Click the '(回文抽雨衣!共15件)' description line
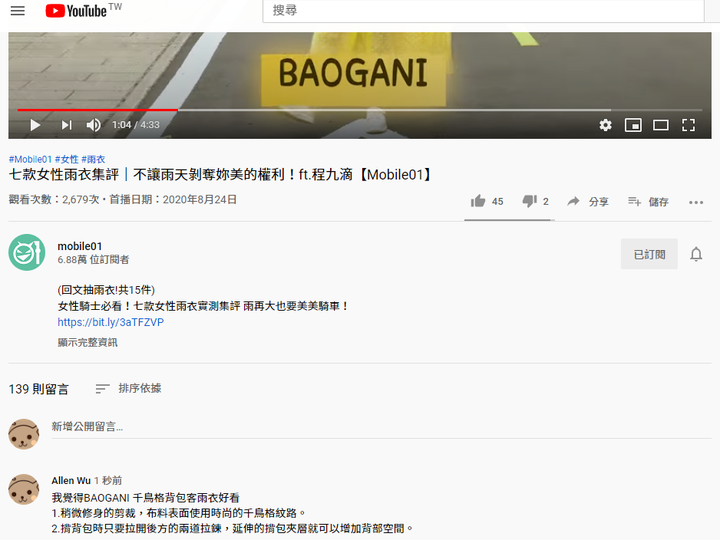 point(106,290)
